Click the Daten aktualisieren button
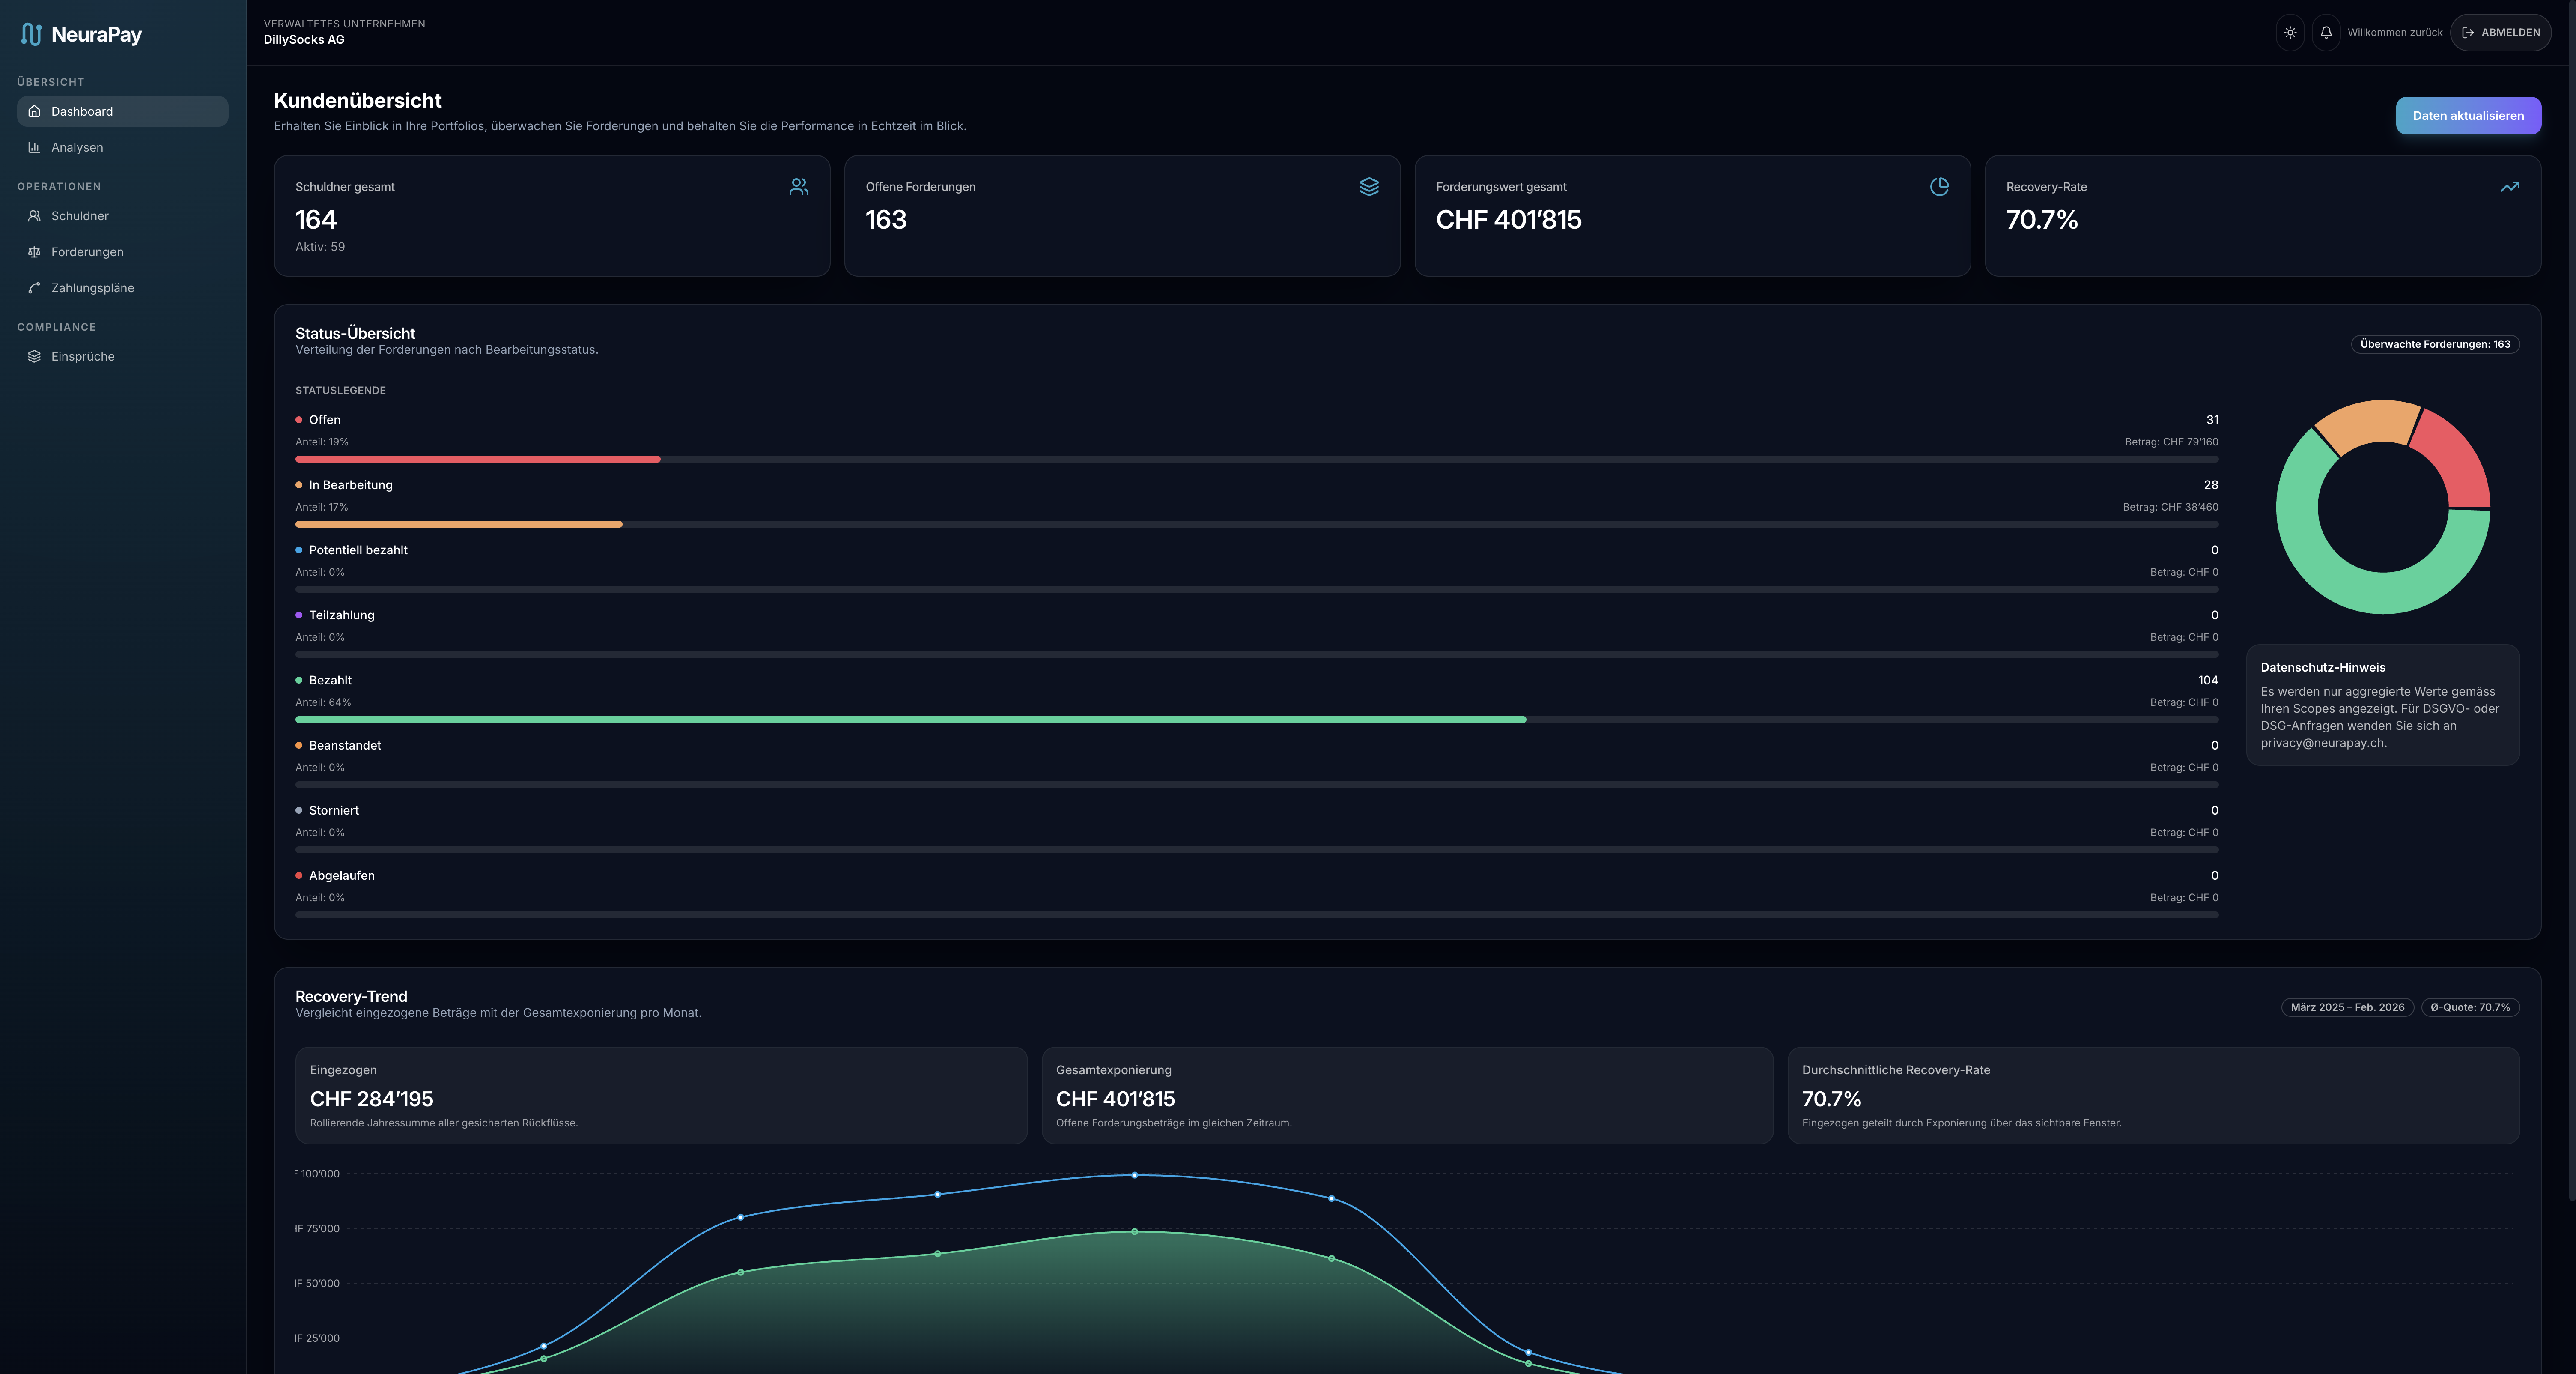Viewport: 2576px width, 1374px height. tap(2468, 115)
